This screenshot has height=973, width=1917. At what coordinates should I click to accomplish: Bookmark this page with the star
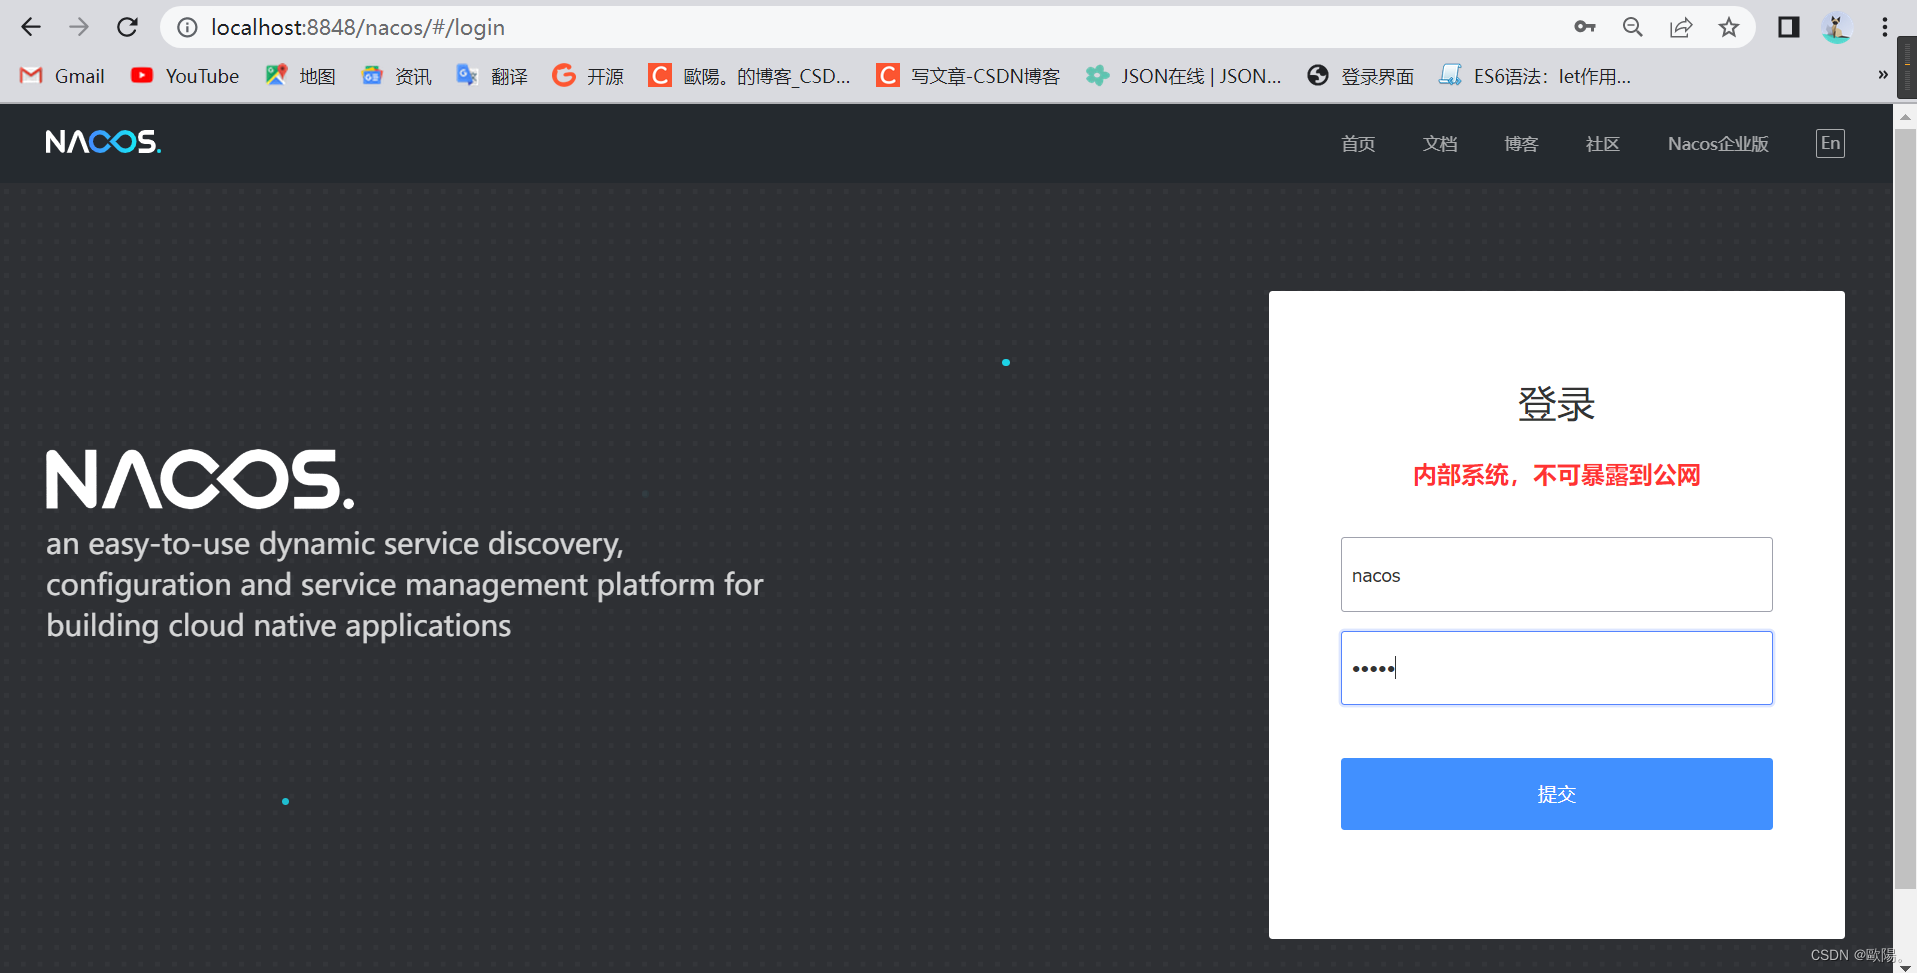[x=1729, y=27]
